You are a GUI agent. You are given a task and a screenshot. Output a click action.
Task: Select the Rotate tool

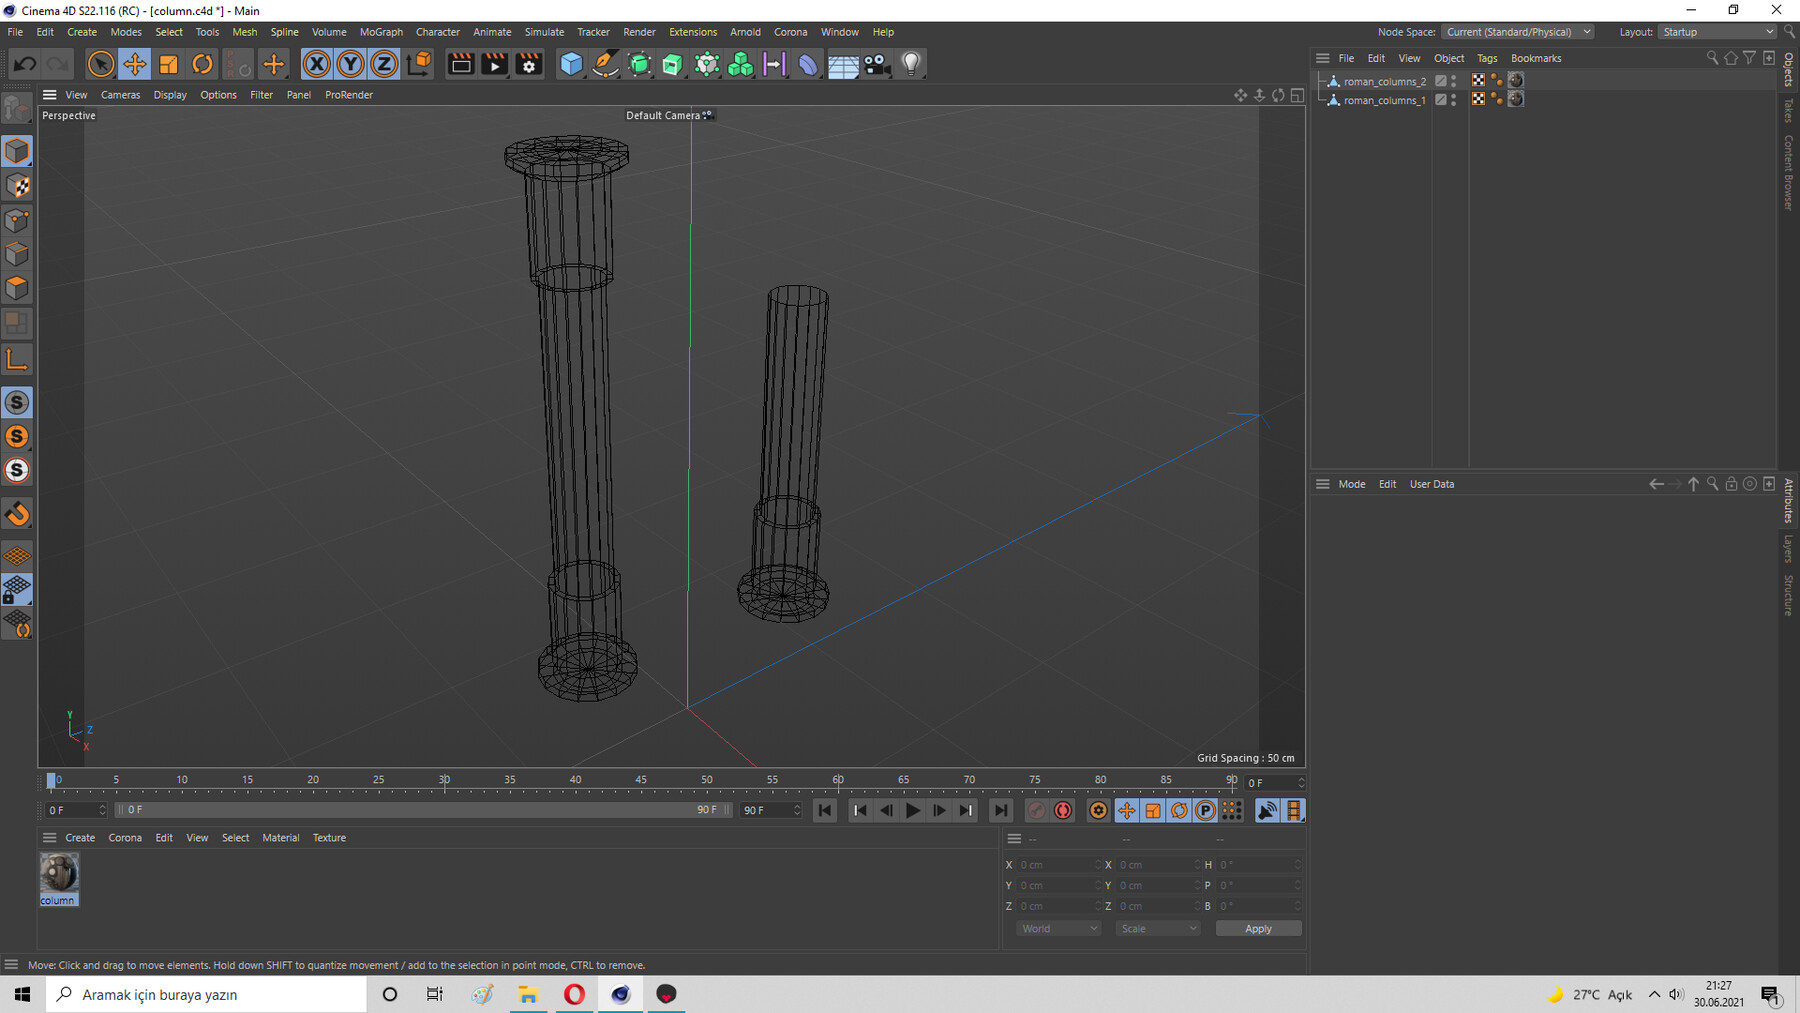click(202, 64)
